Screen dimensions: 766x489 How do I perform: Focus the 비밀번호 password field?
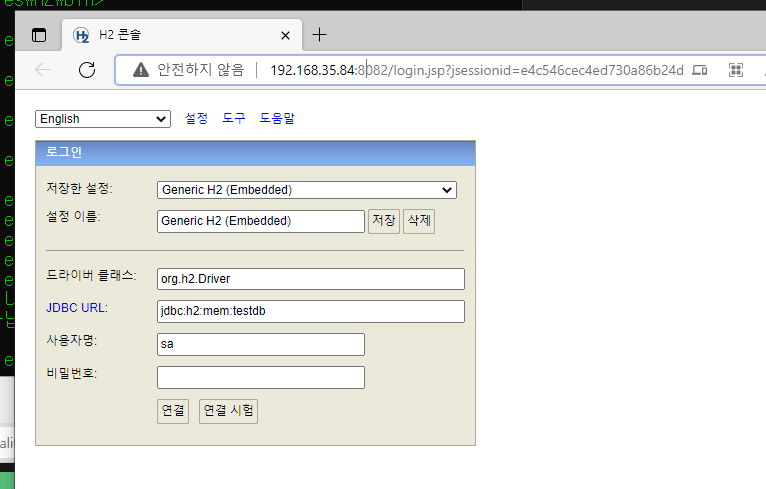(x=261, y=377)
